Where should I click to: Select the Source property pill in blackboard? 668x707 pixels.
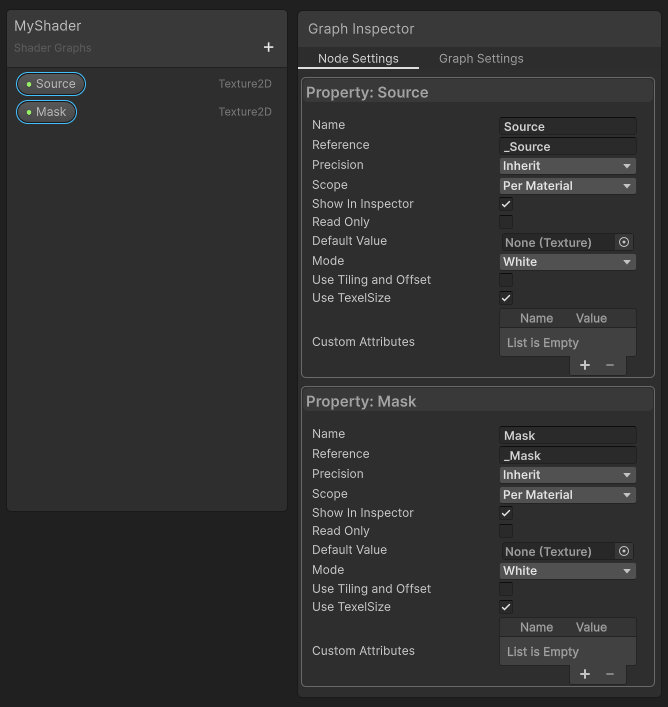click(x=51, y=84)
